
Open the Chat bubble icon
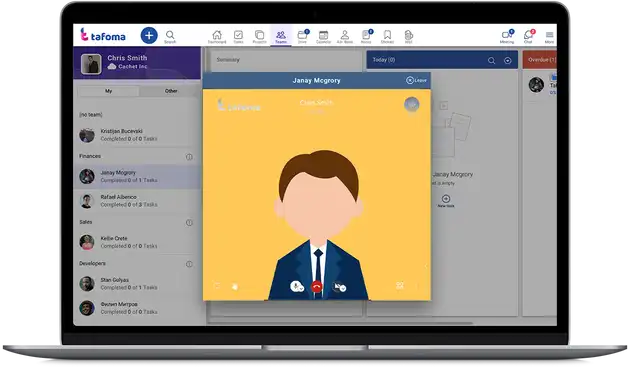click(528, 36)
